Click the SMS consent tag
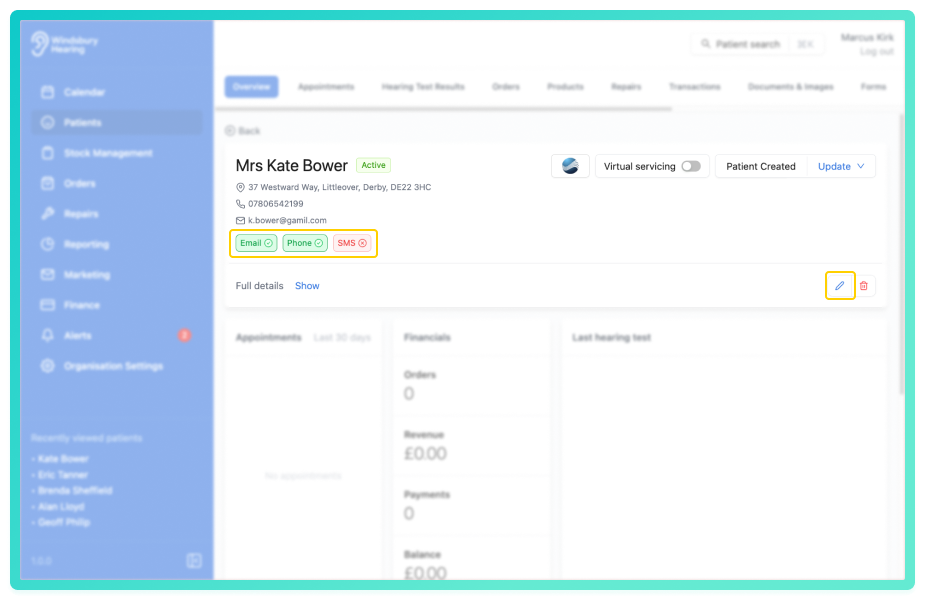This screenshot has width=925, height=600. click(x=352, y=243)
